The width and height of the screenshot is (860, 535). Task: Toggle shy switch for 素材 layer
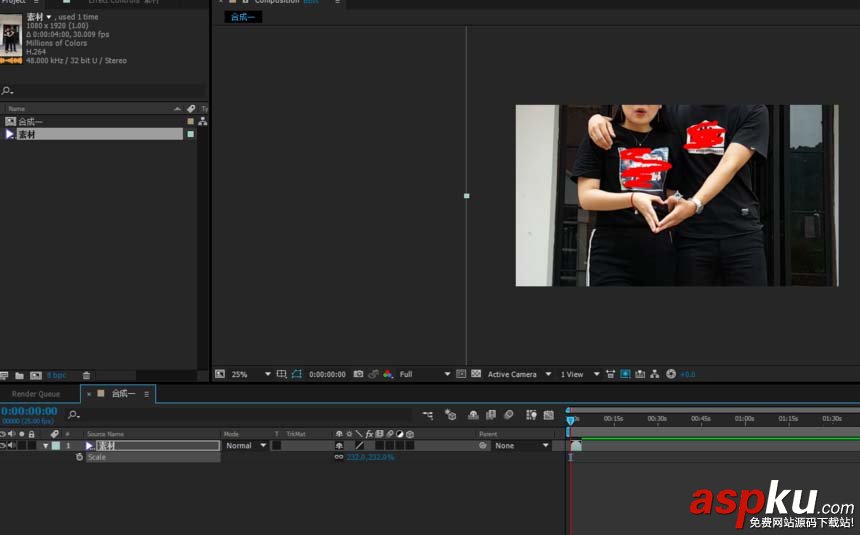[339, 446]
